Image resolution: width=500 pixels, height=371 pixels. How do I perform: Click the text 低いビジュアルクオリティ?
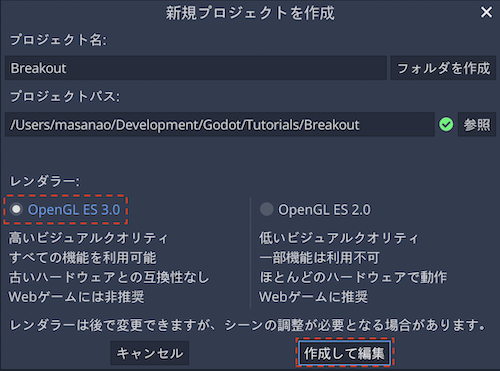click(339, 238)
